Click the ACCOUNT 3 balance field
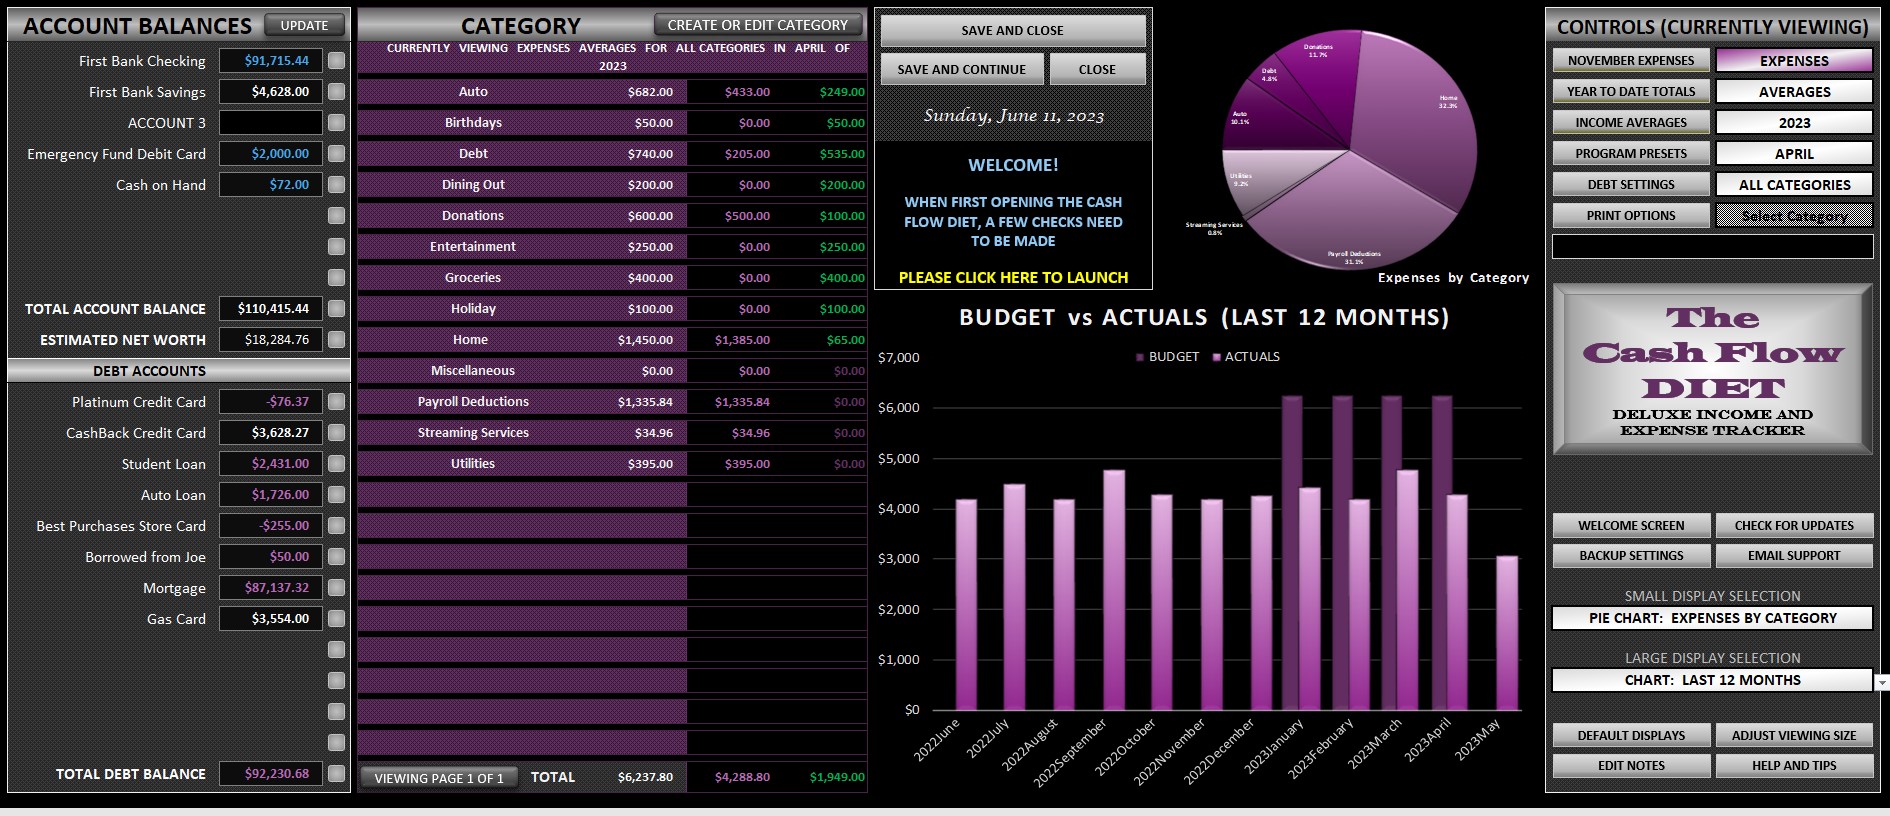 [271, 123]
